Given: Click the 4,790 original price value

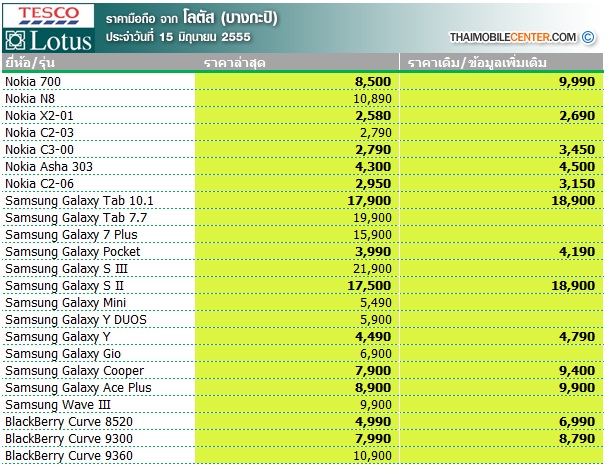Looking at the screenshot, I should (577, 338).
